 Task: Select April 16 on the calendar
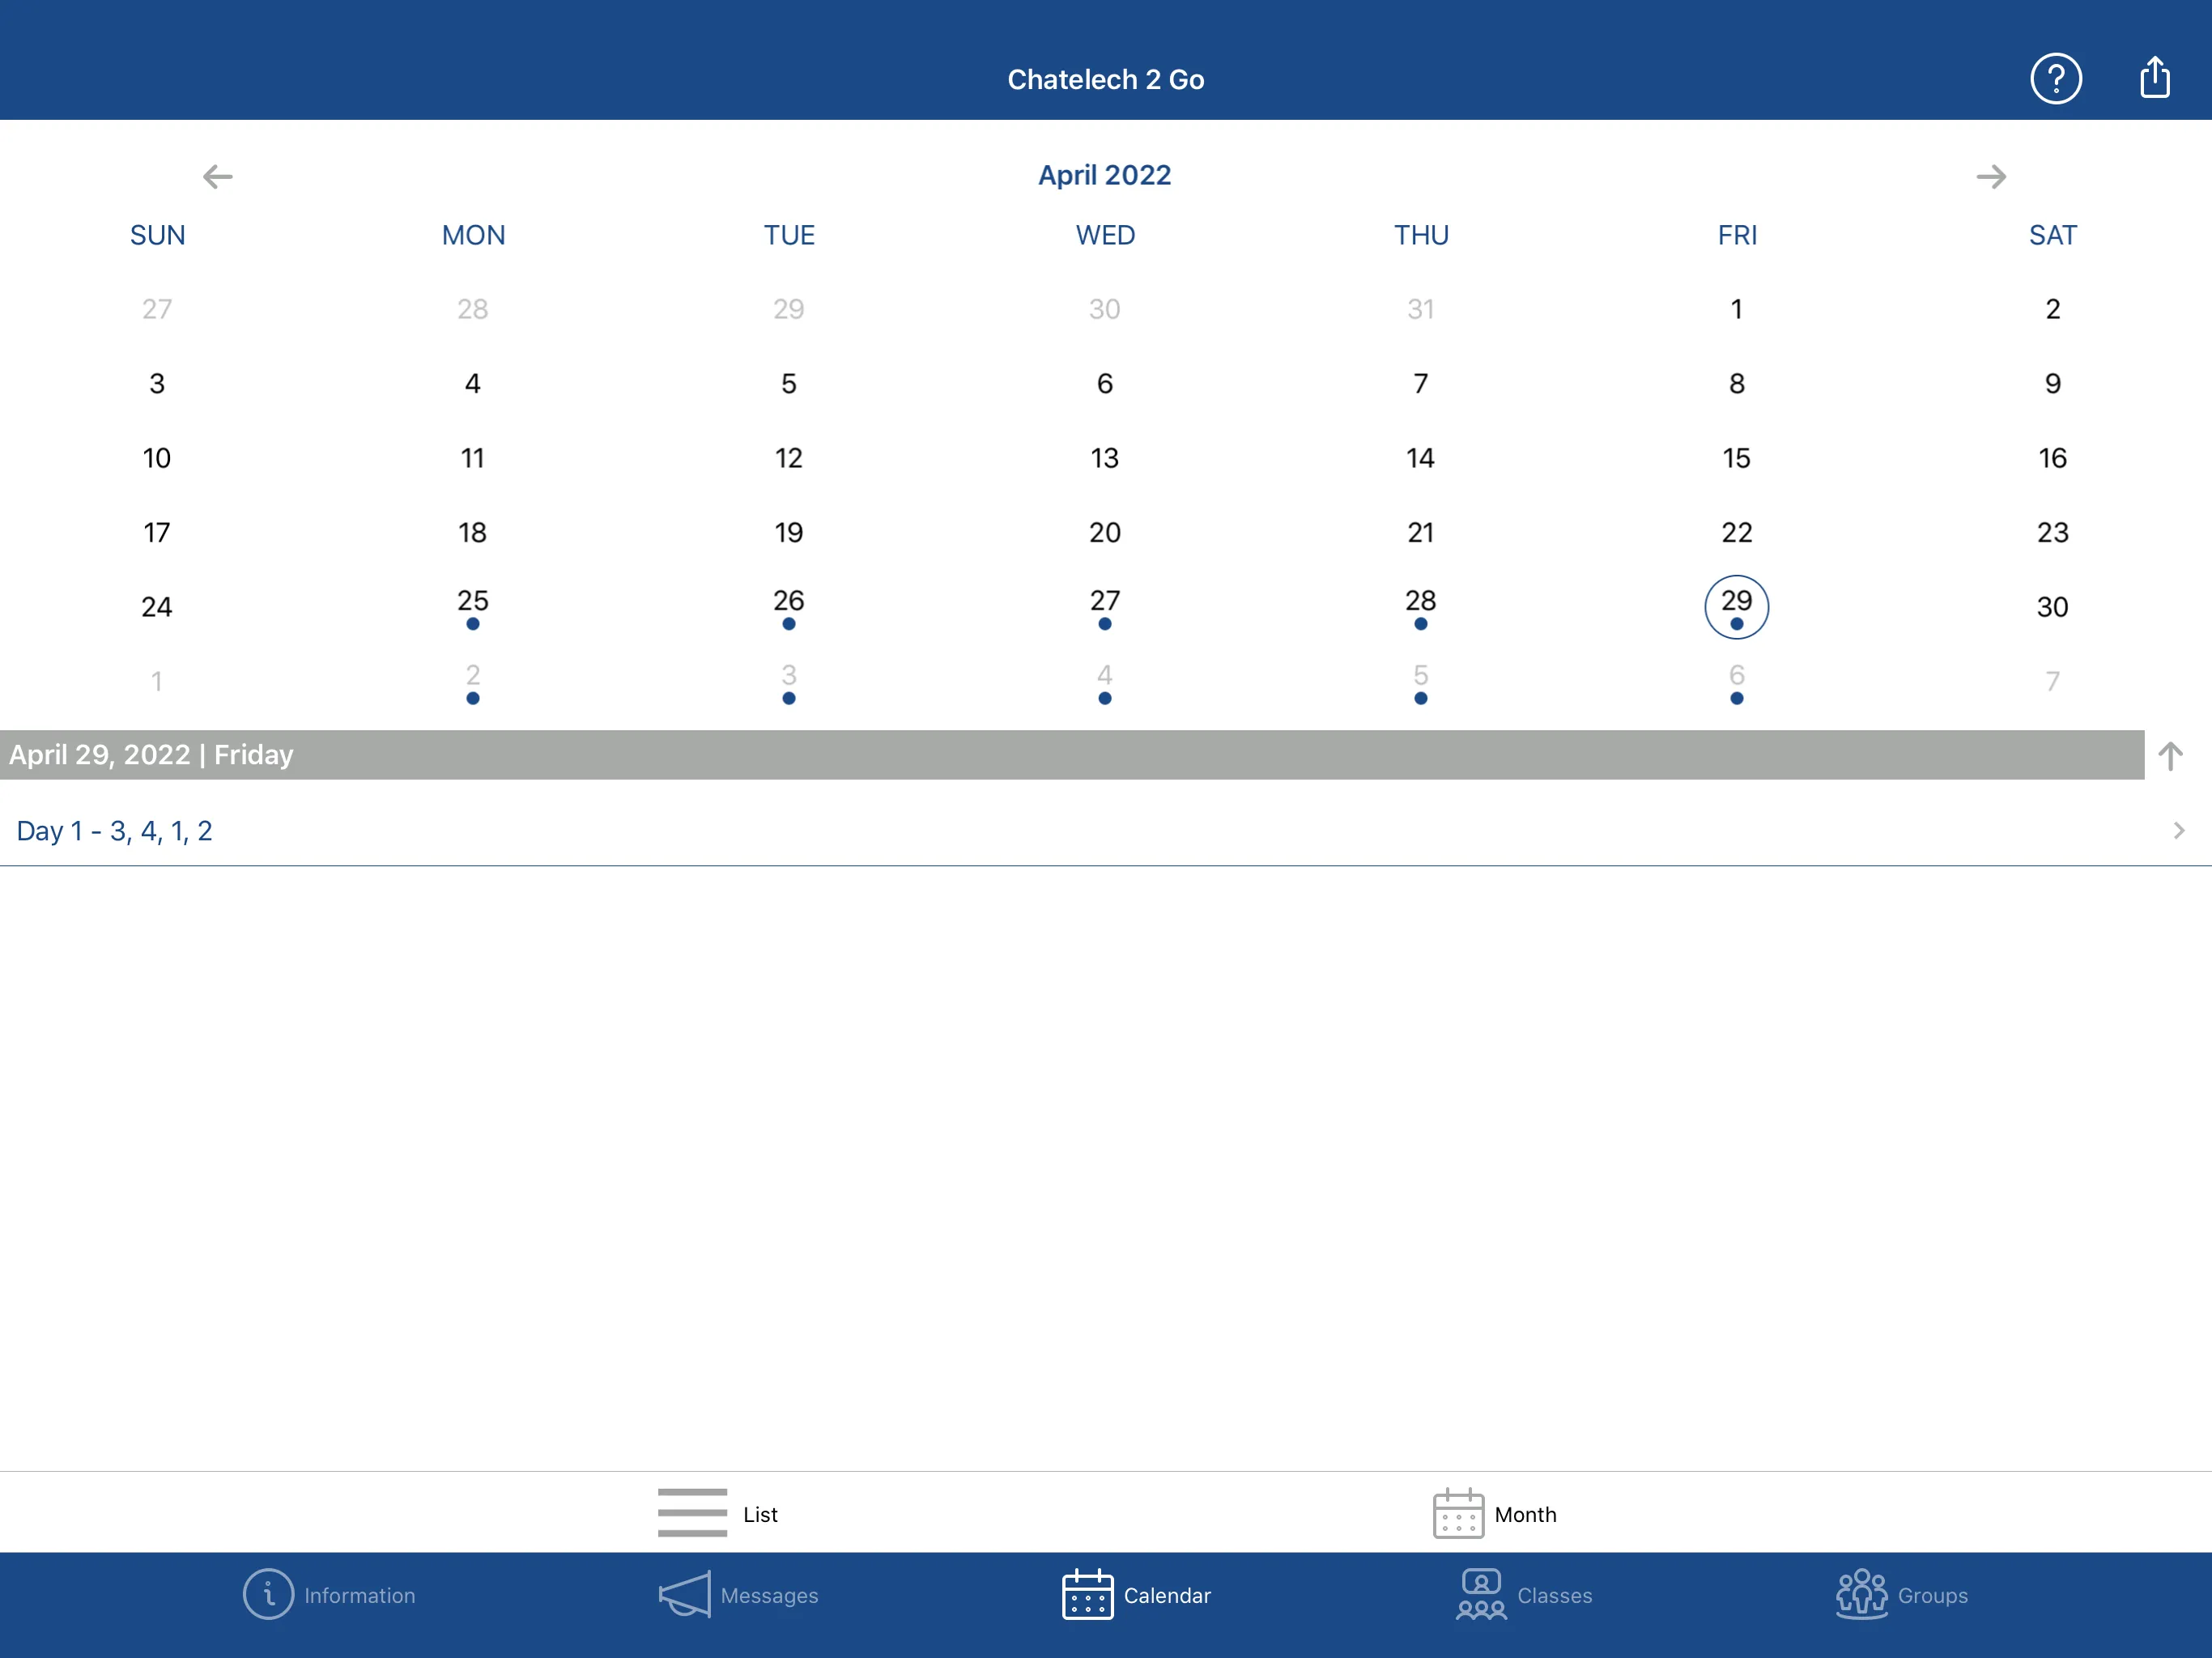(2052, 458)
